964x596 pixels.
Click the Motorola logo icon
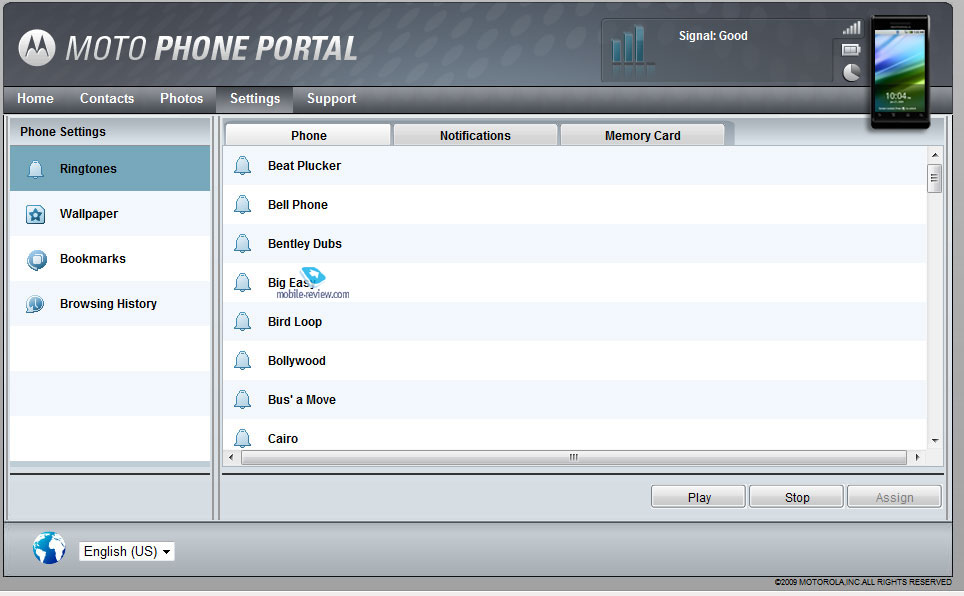(x=37, y=47)
